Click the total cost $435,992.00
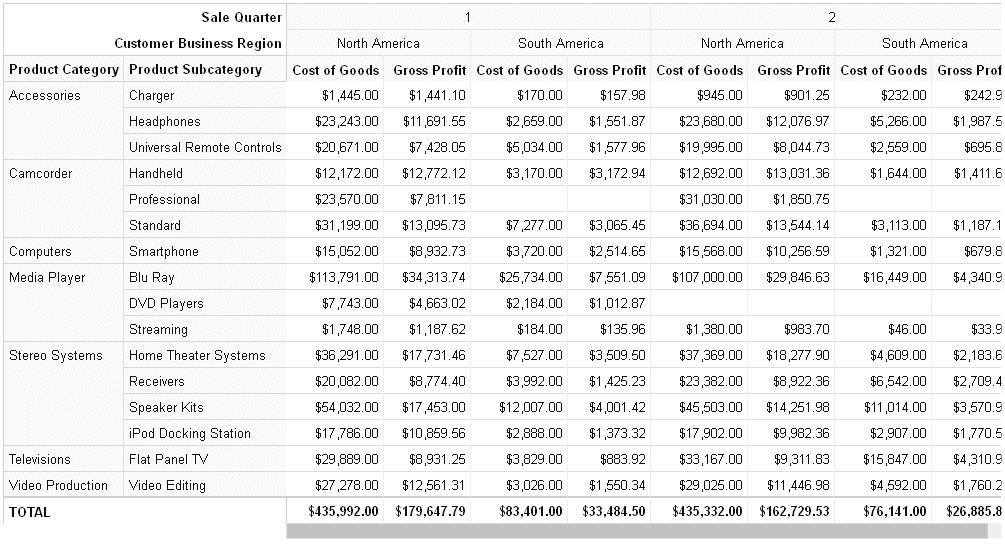1005x545 pixels. click(x=344, y=512)
